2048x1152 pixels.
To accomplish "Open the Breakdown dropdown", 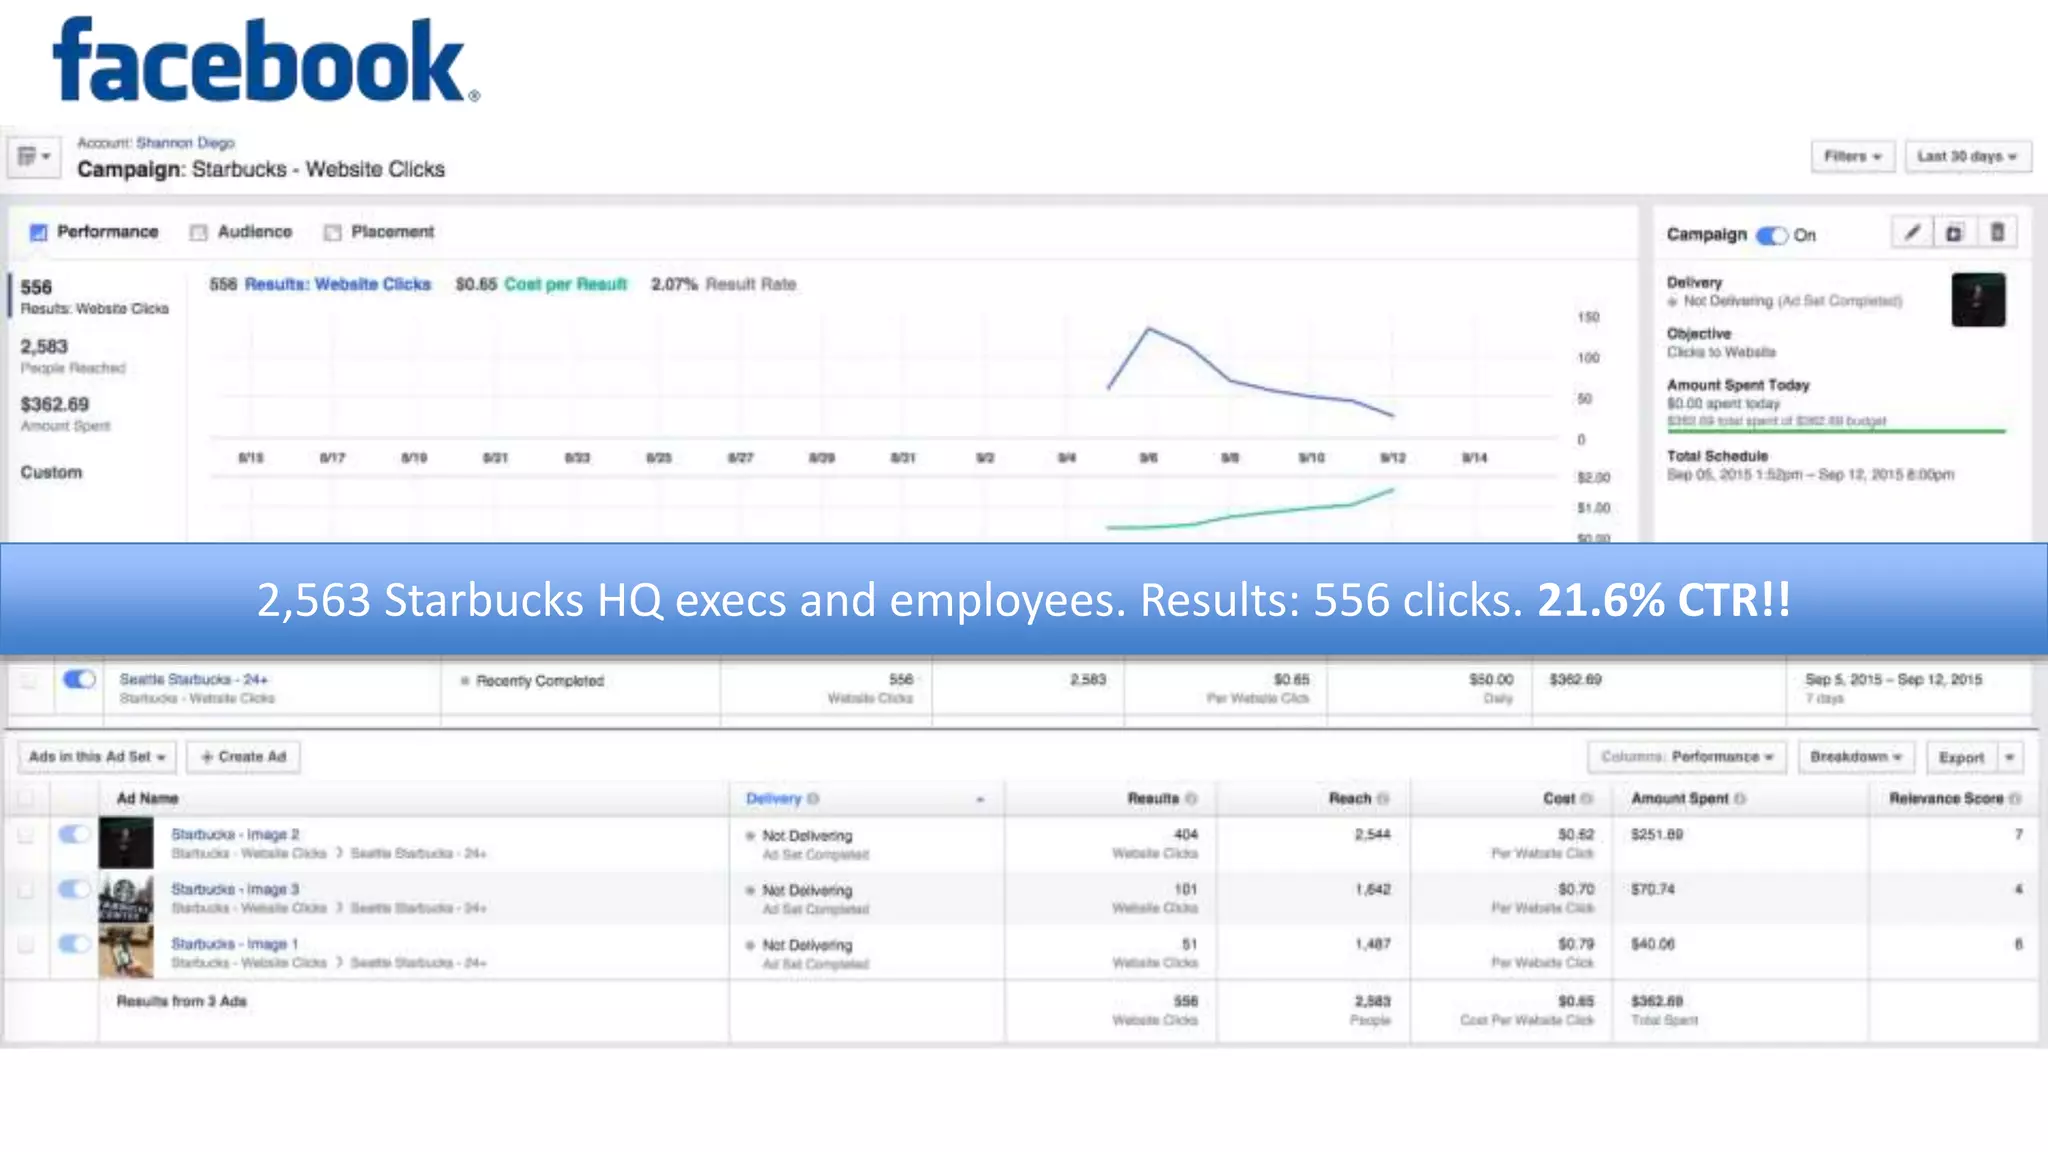I will point(1856,757).
